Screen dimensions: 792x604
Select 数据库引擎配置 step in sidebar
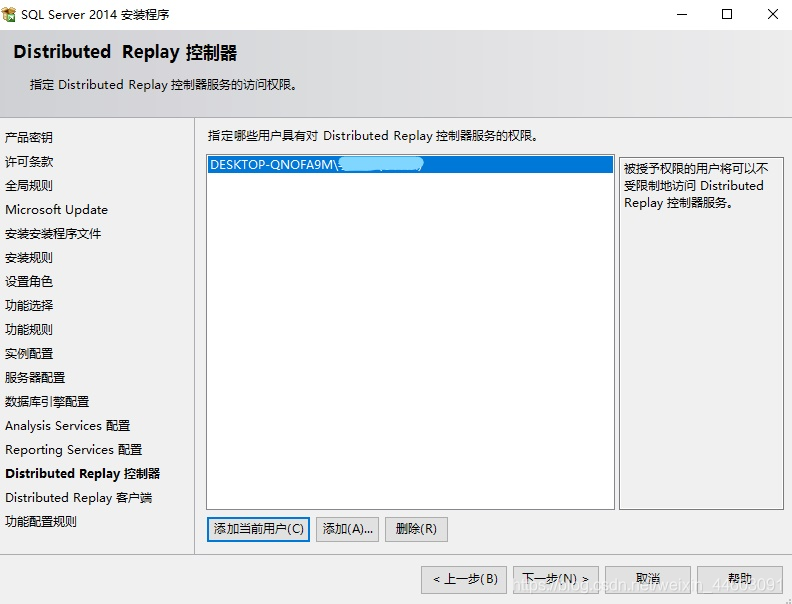click(47, 401)
